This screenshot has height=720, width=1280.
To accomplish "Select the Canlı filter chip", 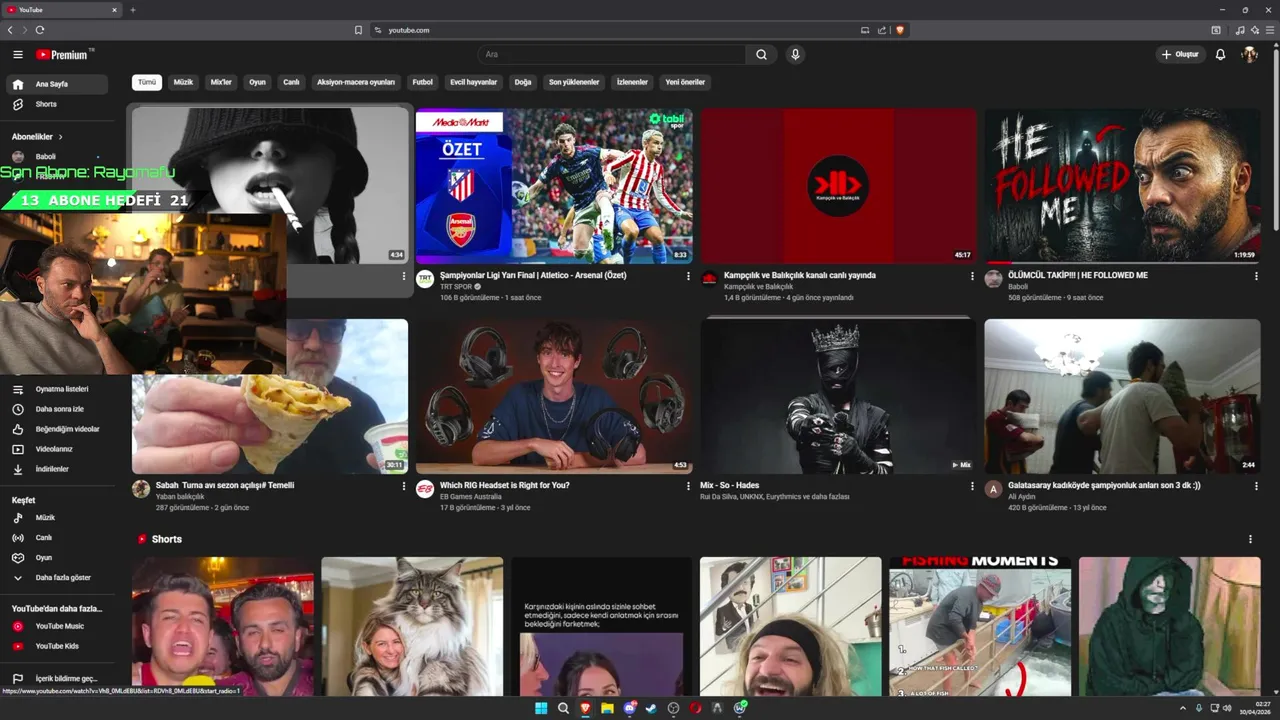I will [291, 82].
